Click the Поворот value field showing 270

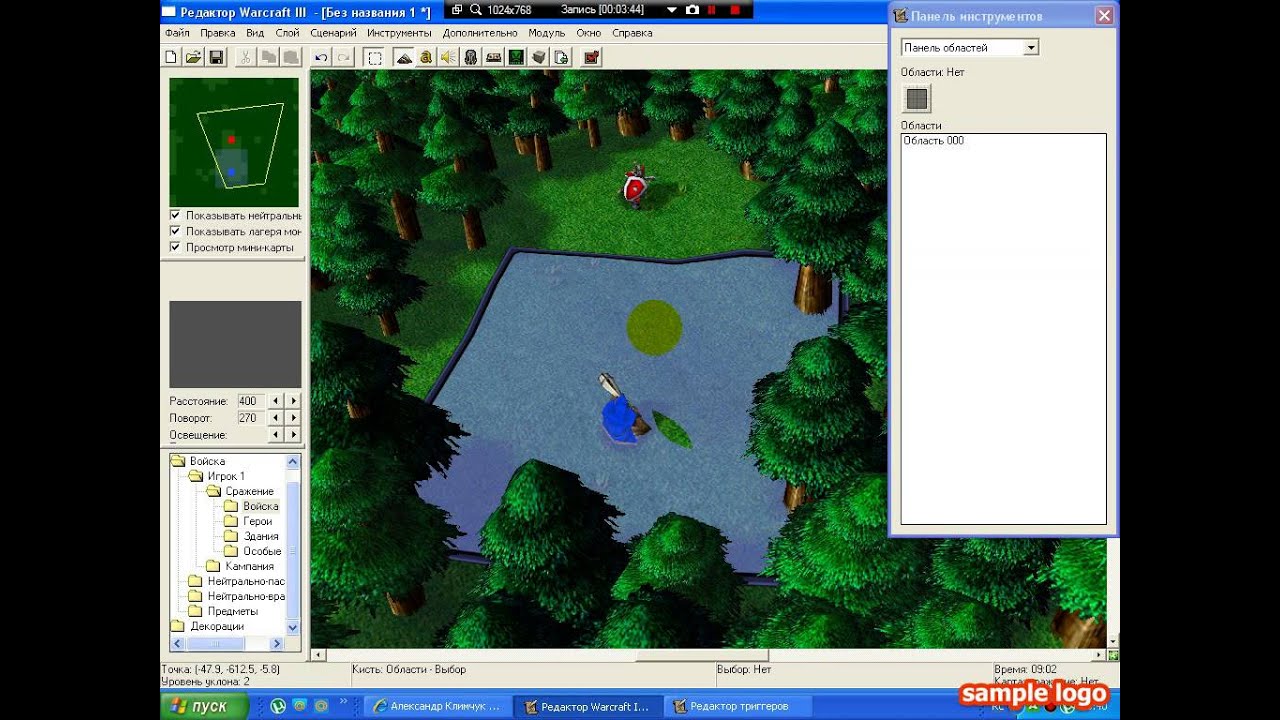click(x=251, y=418)
